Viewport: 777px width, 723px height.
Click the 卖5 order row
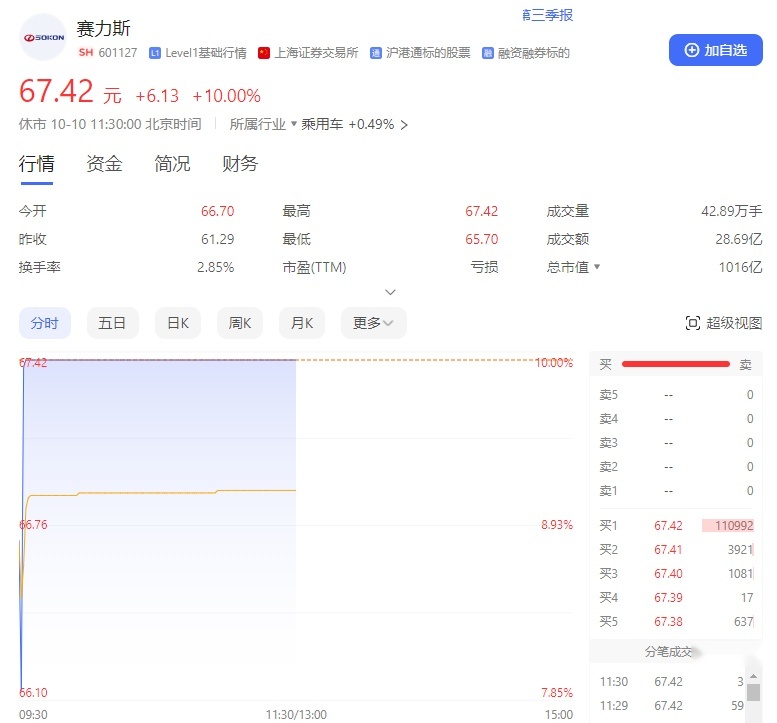click(676, 395)
